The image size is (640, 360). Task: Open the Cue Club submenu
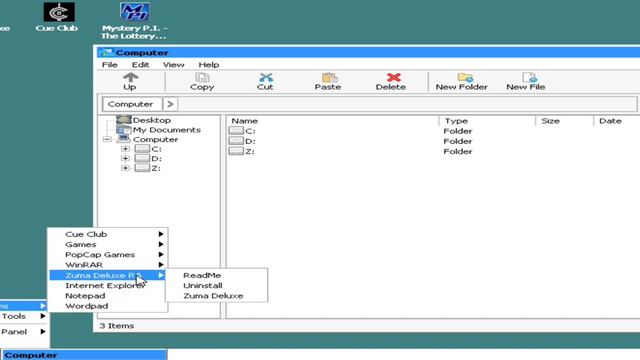[108, 234]
